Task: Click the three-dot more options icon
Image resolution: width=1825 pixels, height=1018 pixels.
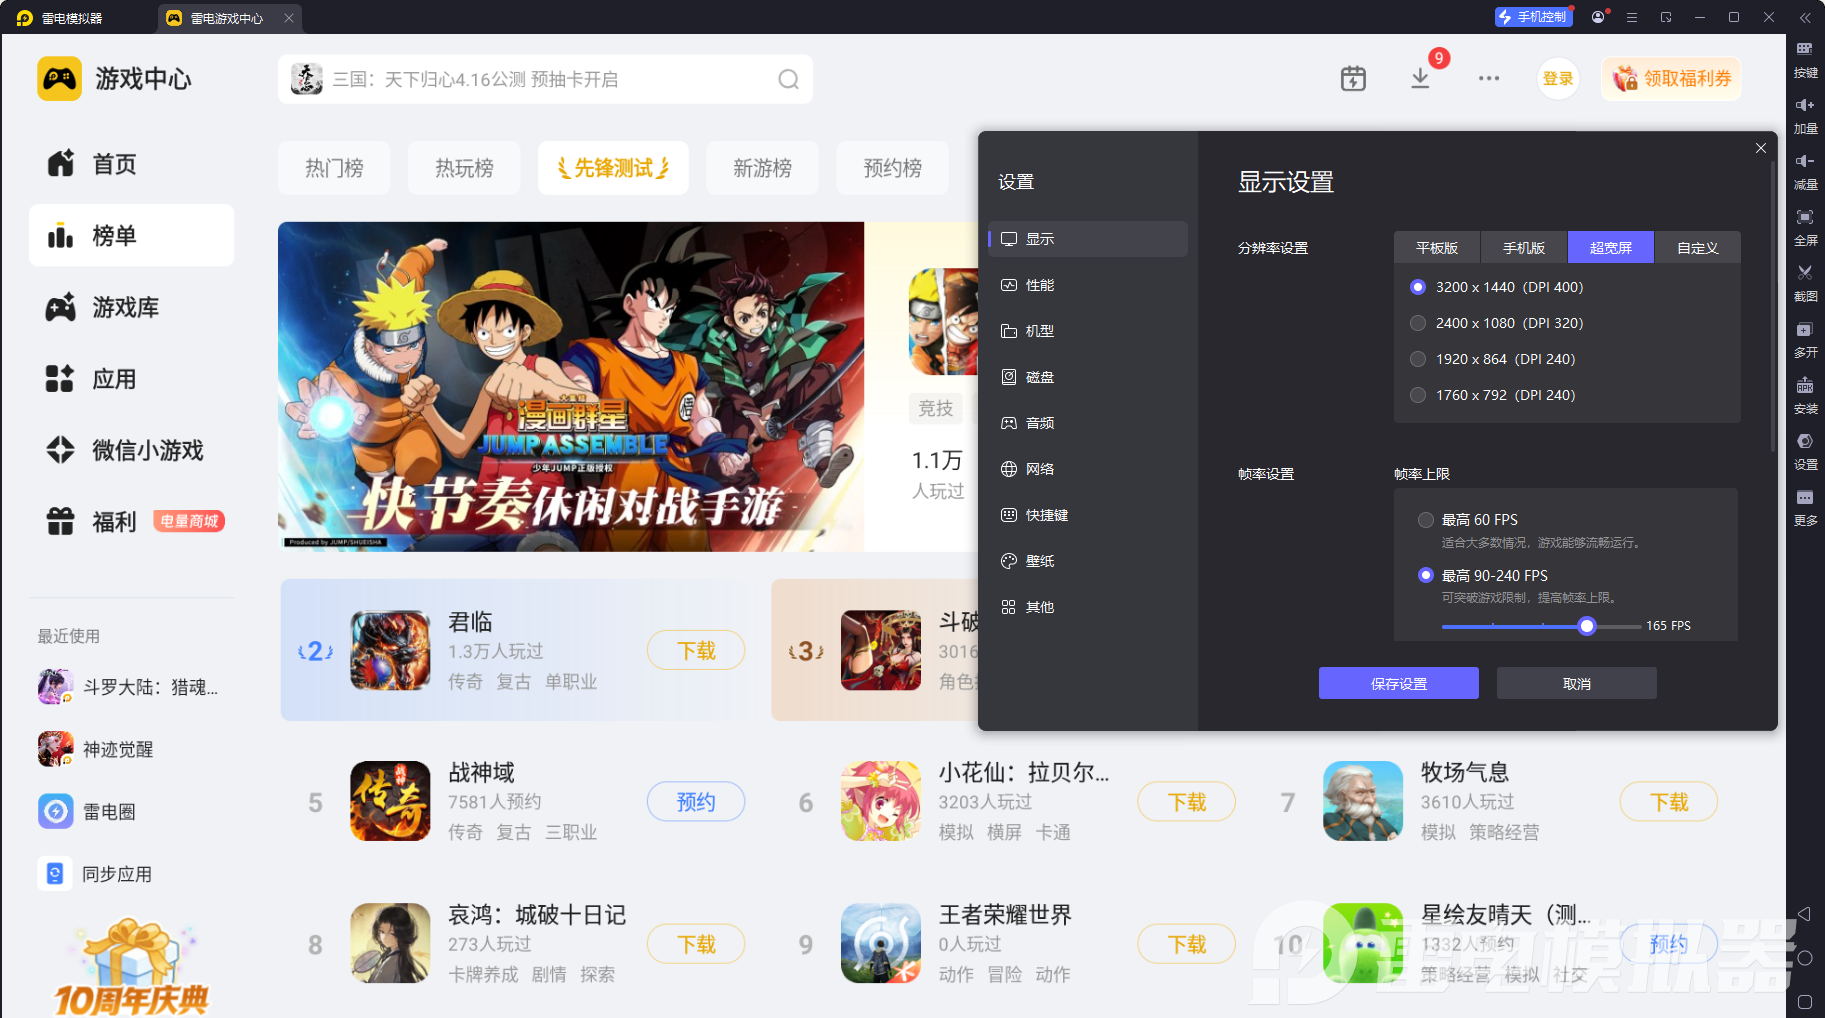Action: 1489,79
